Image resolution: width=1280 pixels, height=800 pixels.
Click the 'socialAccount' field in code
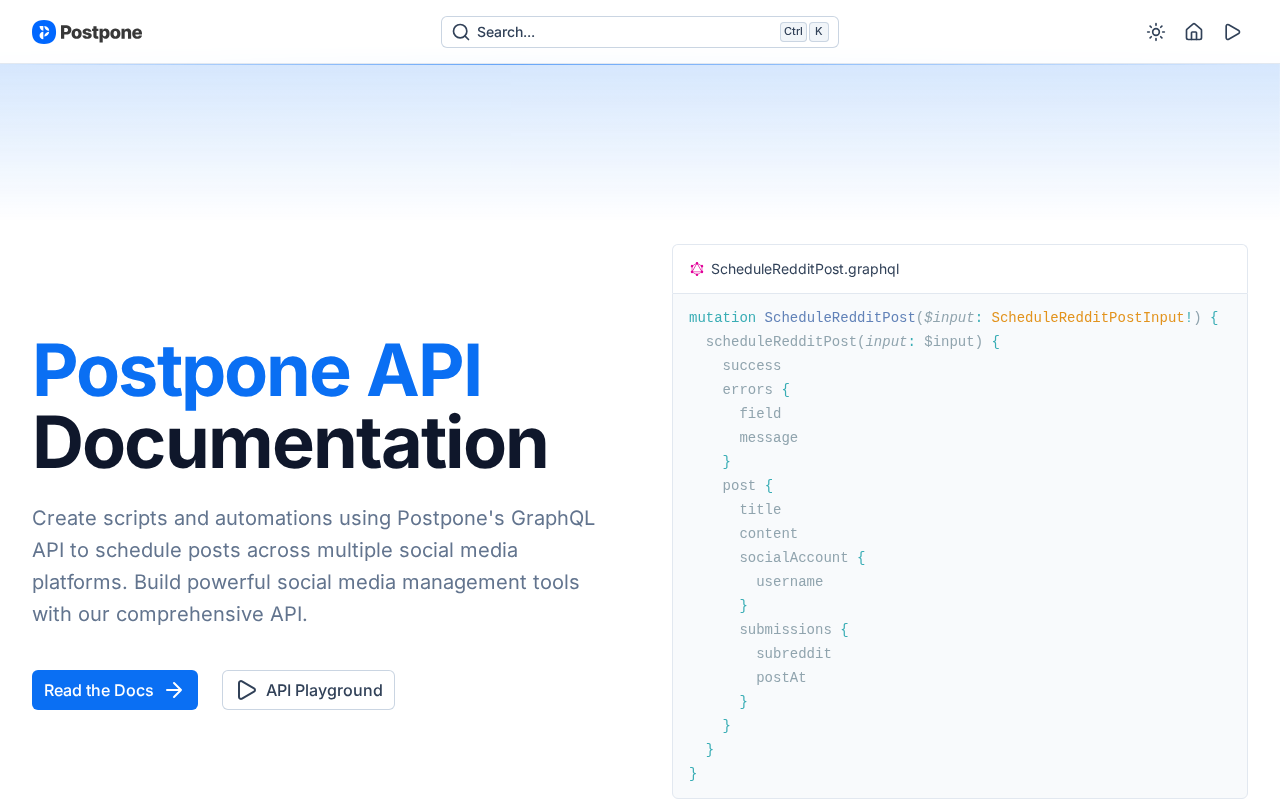(x=794, y=558)
